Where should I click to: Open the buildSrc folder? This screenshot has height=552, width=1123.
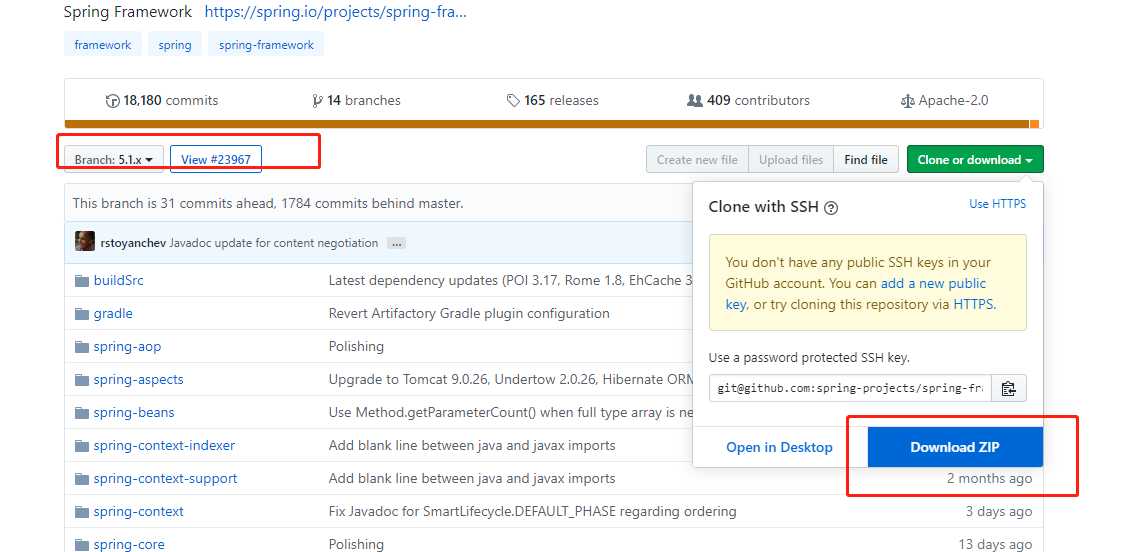click(118, 281)
